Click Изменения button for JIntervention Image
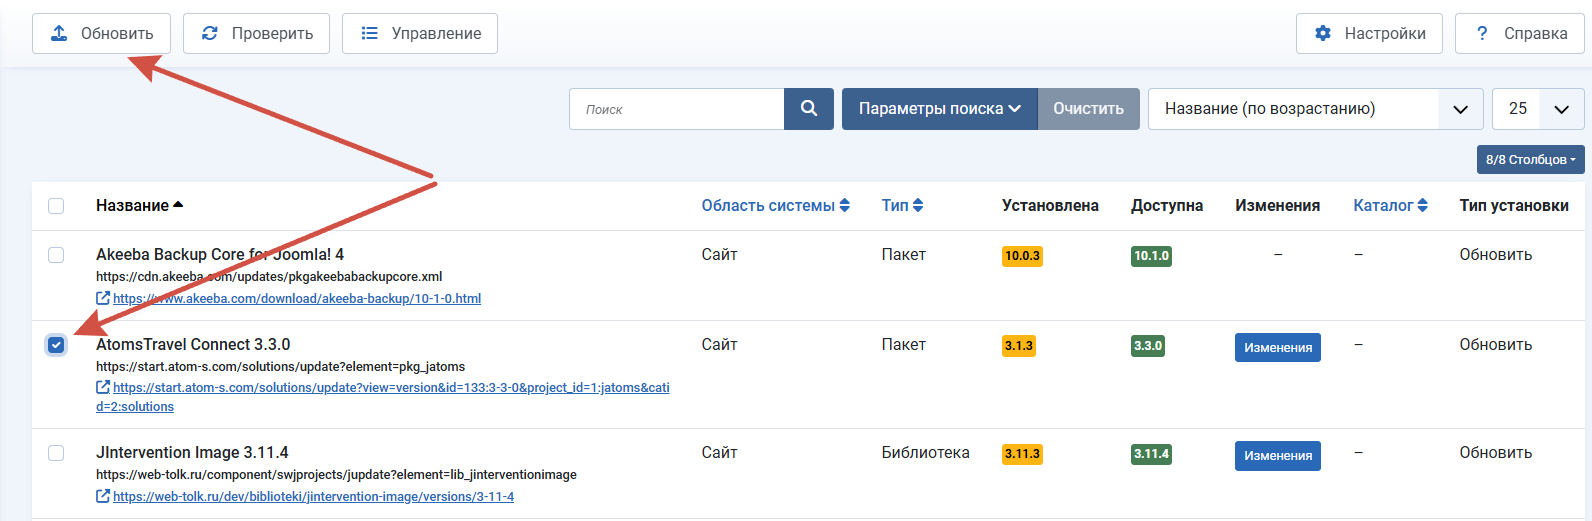Viewport: 1592px width, 521px height. [x=1277, y=455]
